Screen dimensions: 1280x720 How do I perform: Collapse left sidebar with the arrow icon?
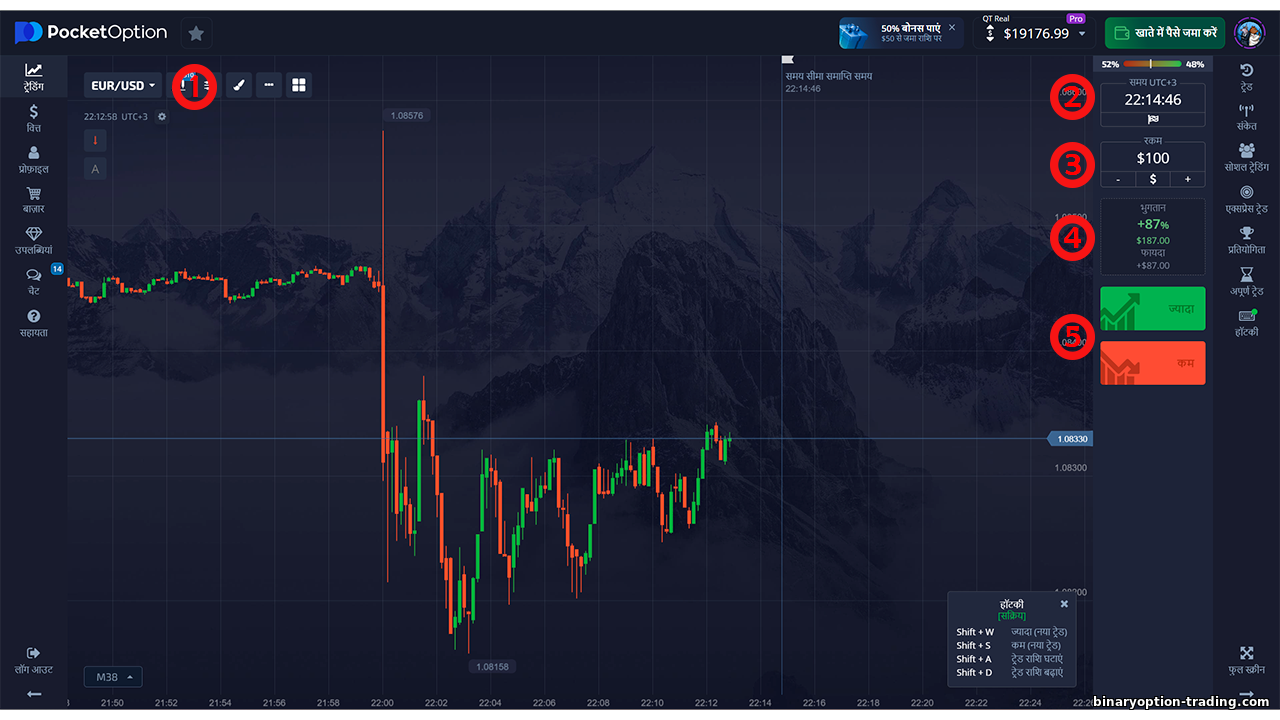pos(34,694)
